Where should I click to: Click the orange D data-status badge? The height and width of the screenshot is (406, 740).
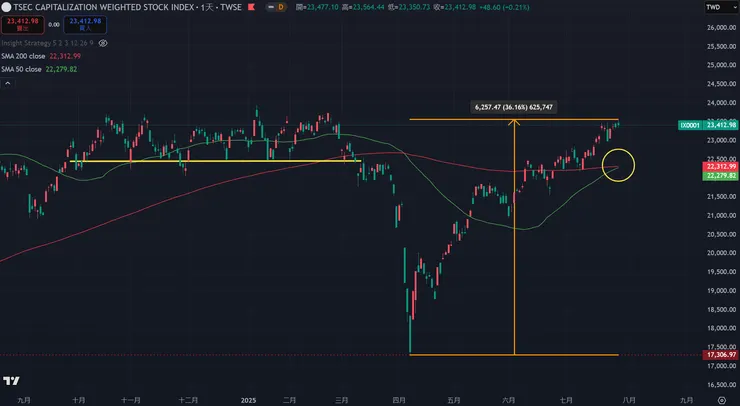[281, 7]
